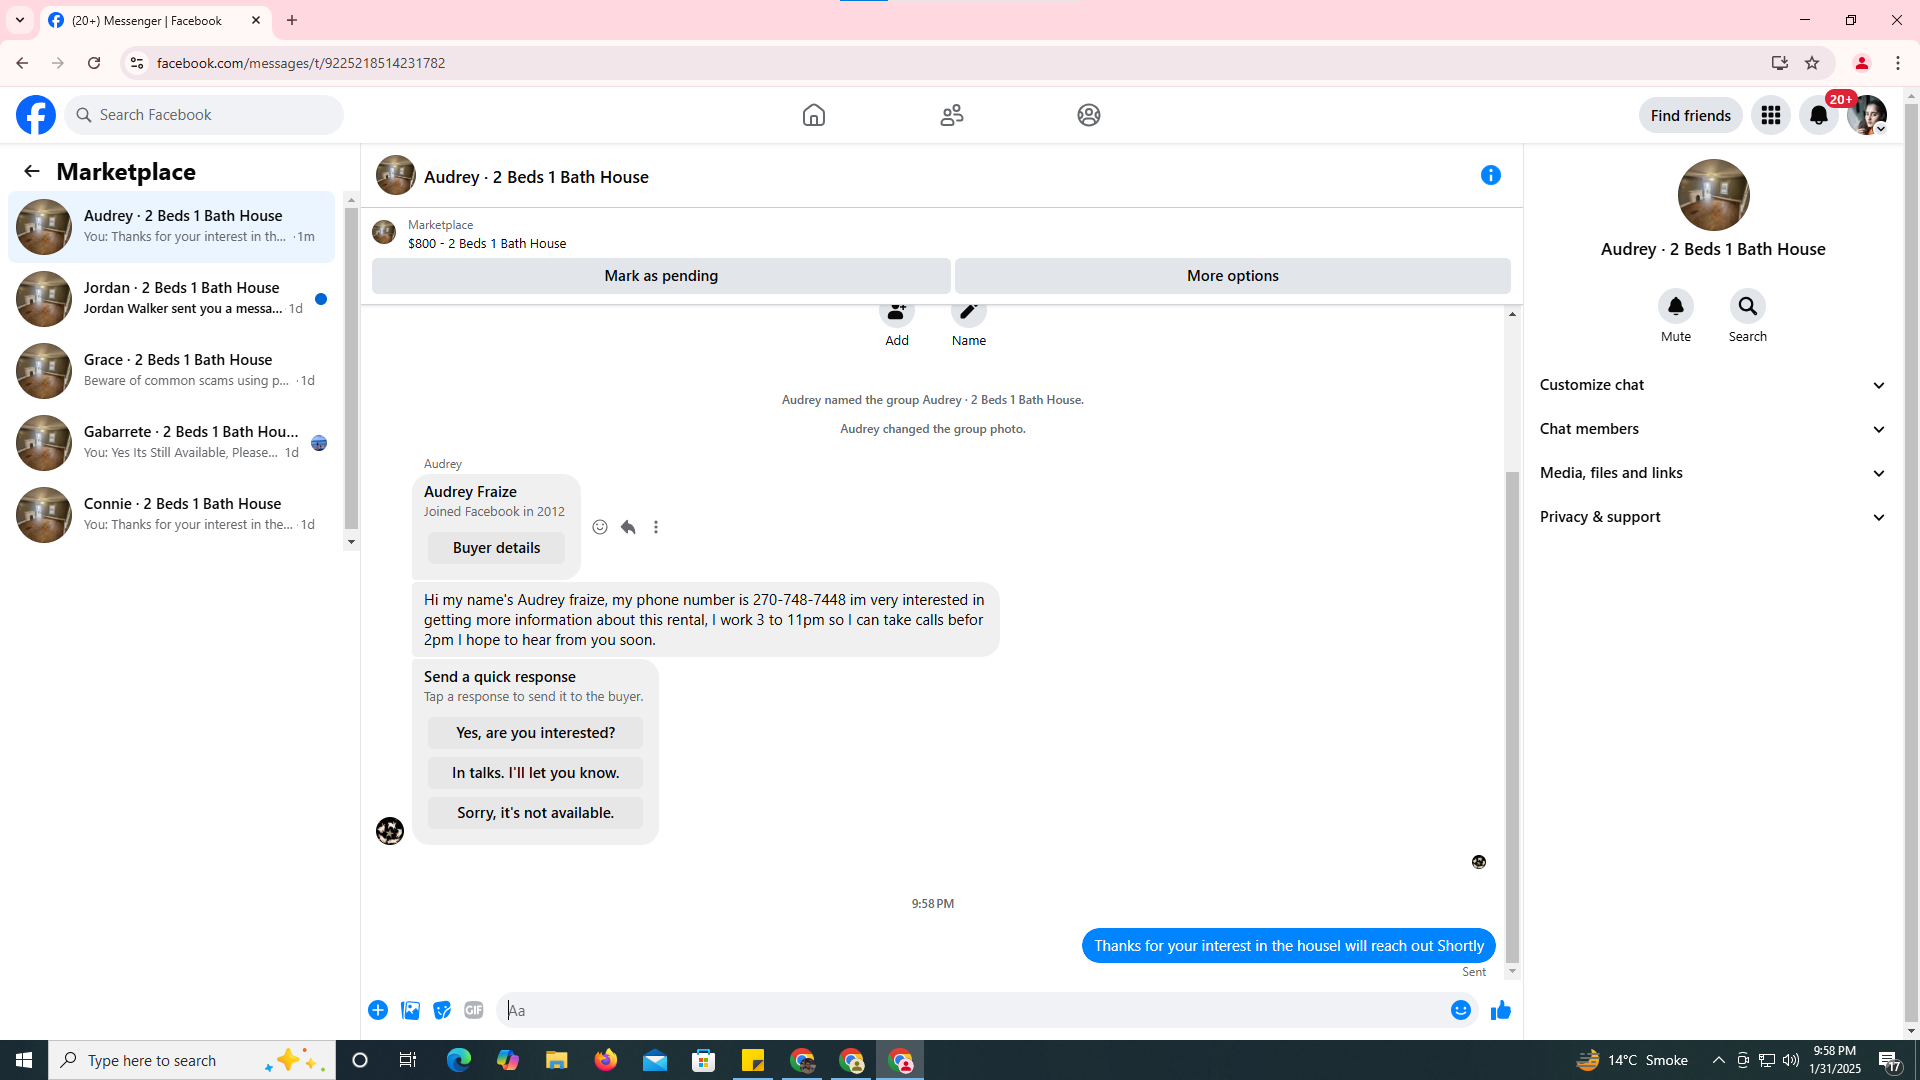Open more actions plus icon in composer
Viewport: 1920px width, 1080px height.
(x=378, y=1010)
